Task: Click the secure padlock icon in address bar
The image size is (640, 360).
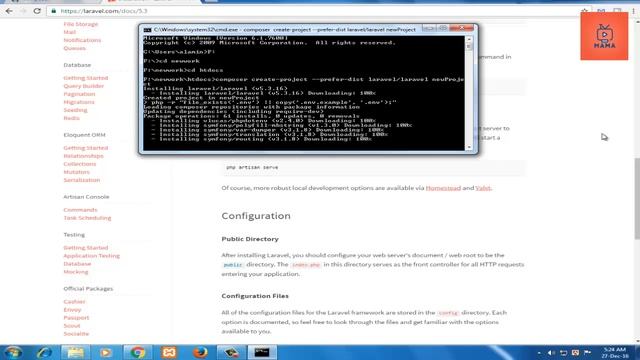Action: [x=53, y=11]
